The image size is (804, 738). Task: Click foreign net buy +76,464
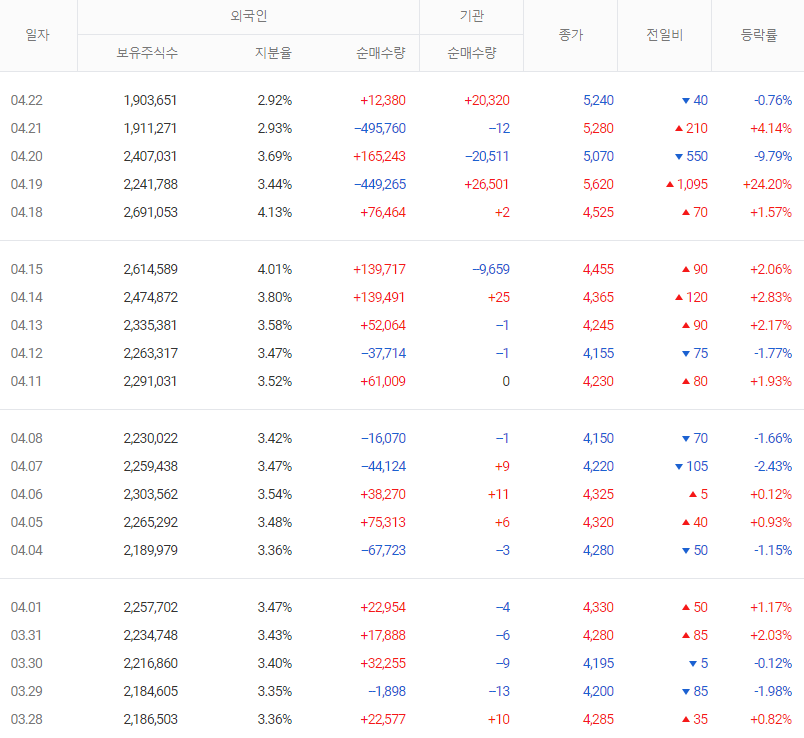383,212
